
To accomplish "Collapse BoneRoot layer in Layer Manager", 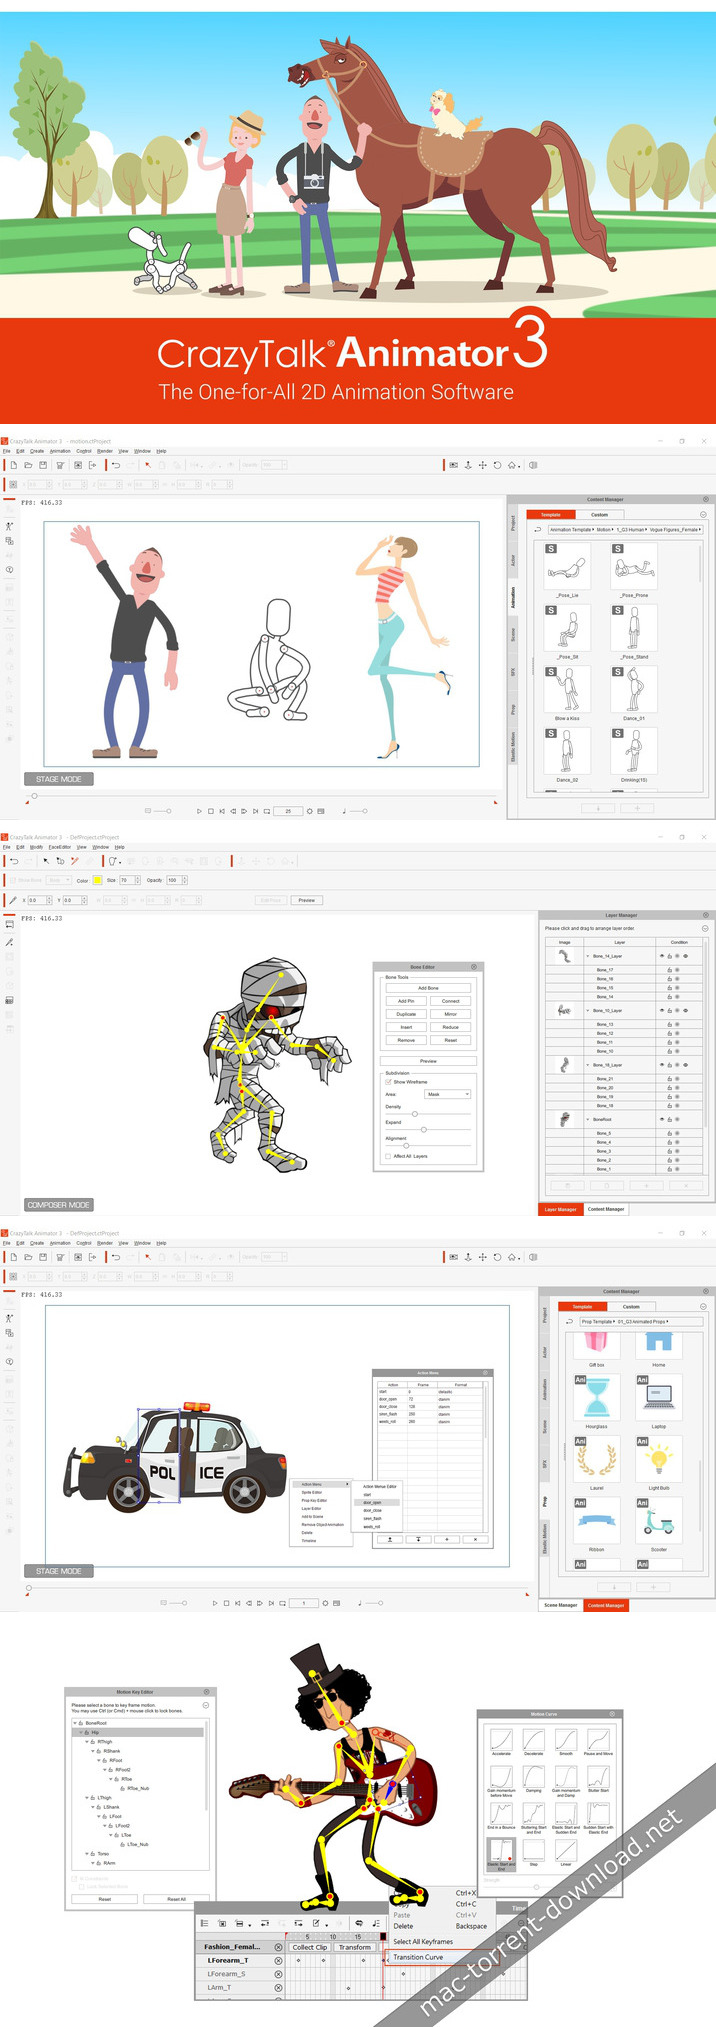I will [588, 1120].
